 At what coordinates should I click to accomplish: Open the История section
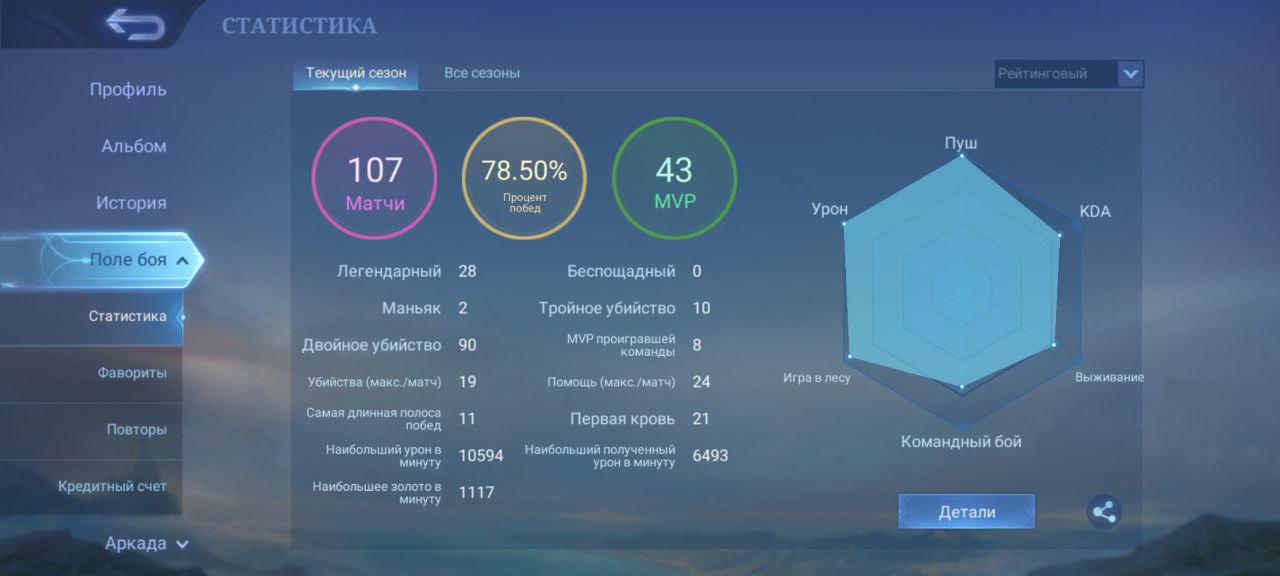[131, 203]
